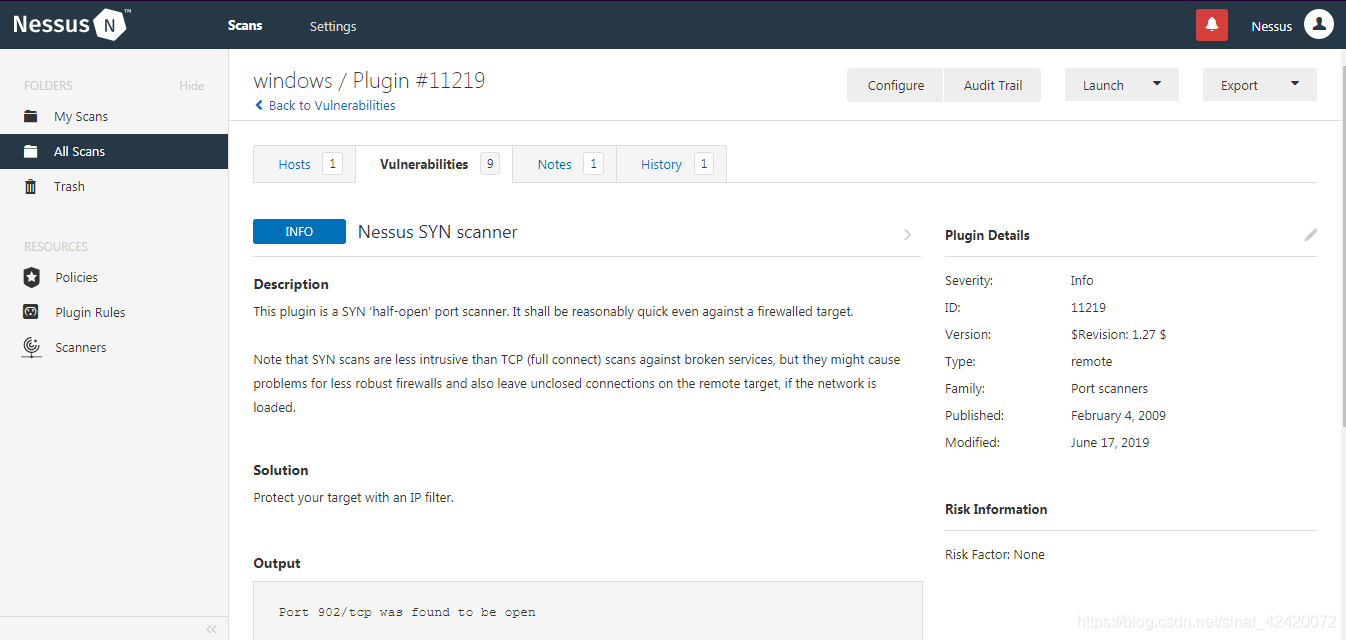Click the remote type value
The image size is (1346, 640).
[x=1091, y=362]
